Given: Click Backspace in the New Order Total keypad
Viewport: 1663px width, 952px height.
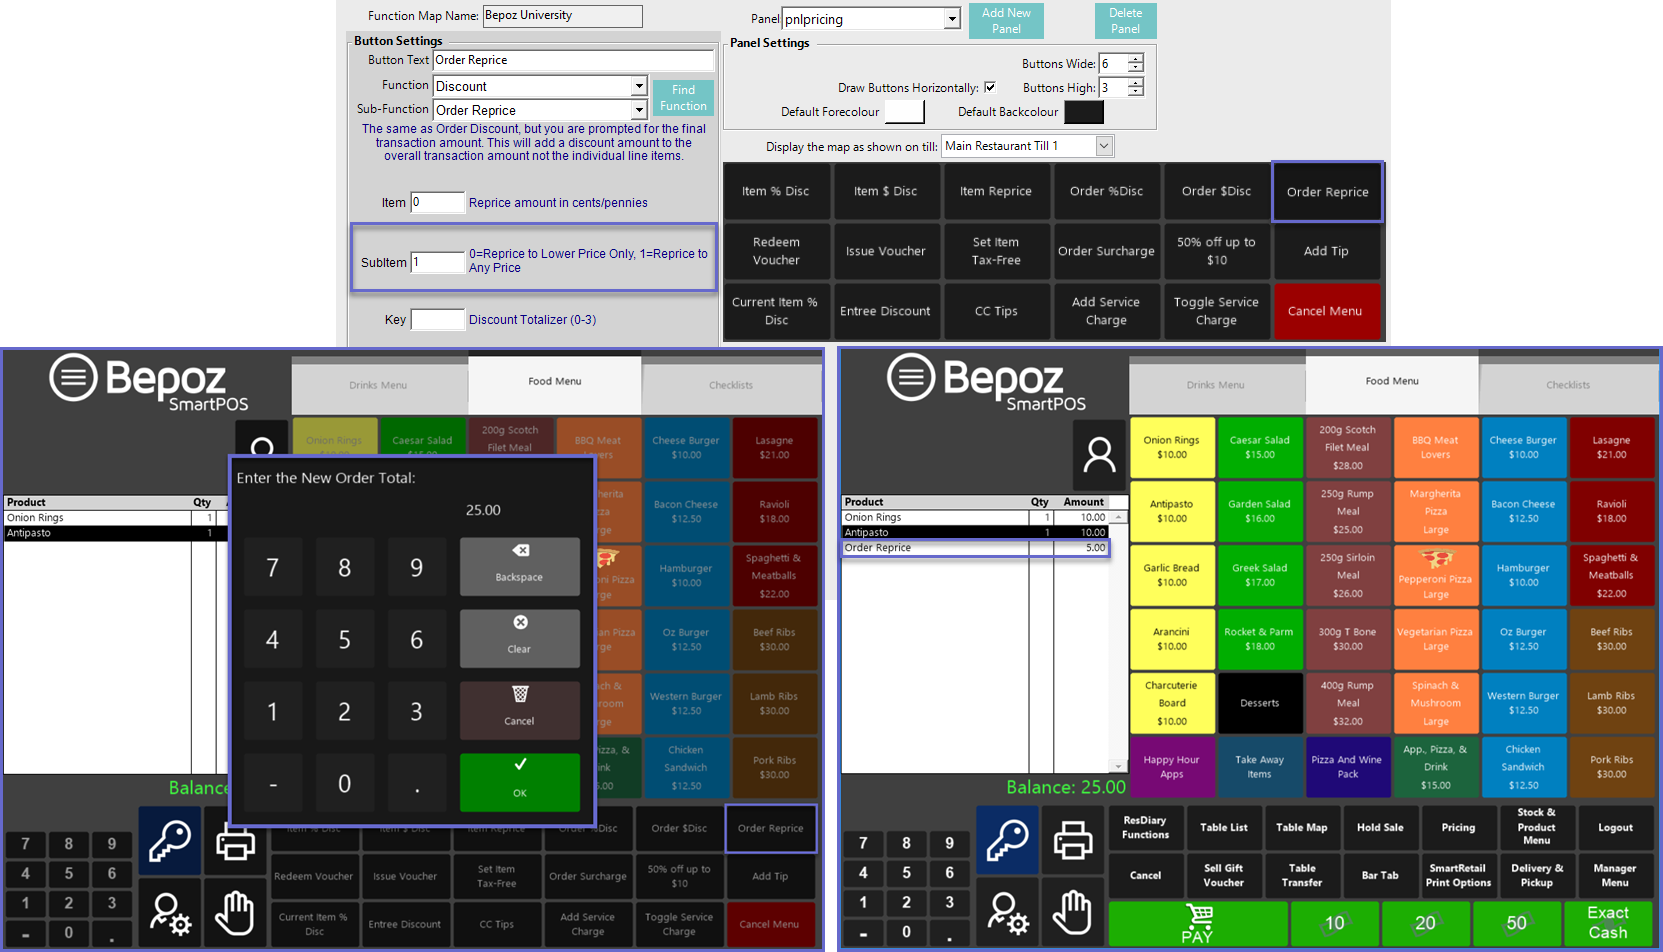Looking at the screenshot, I should point(519,567).
